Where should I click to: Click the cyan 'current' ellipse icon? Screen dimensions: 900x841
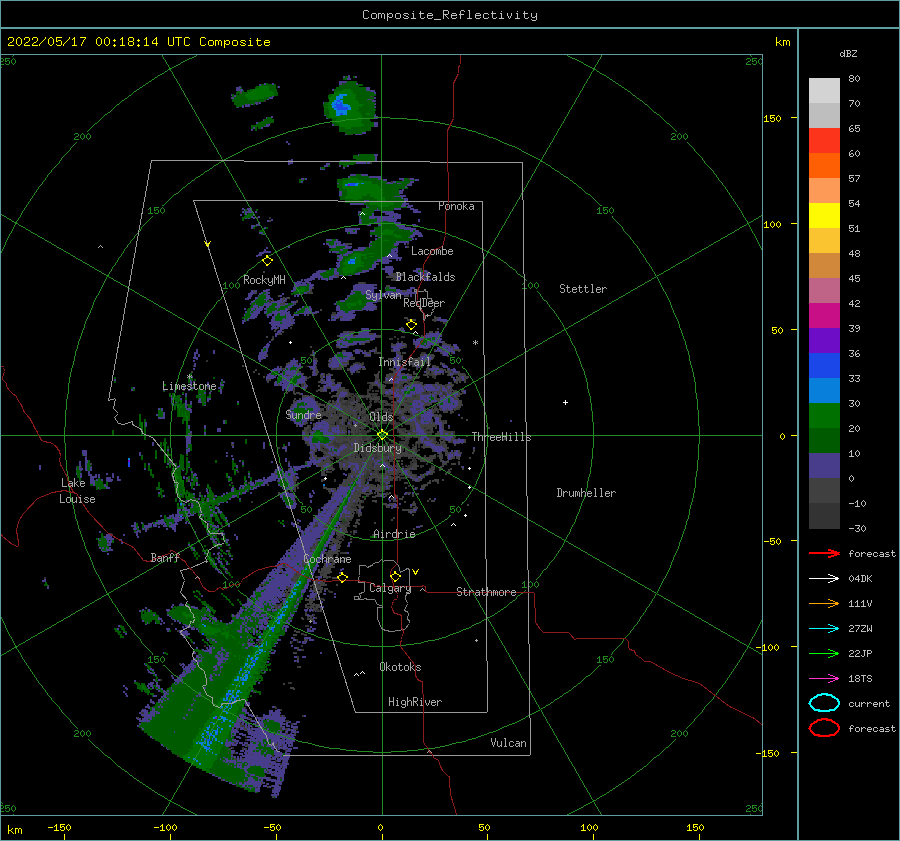824,703
